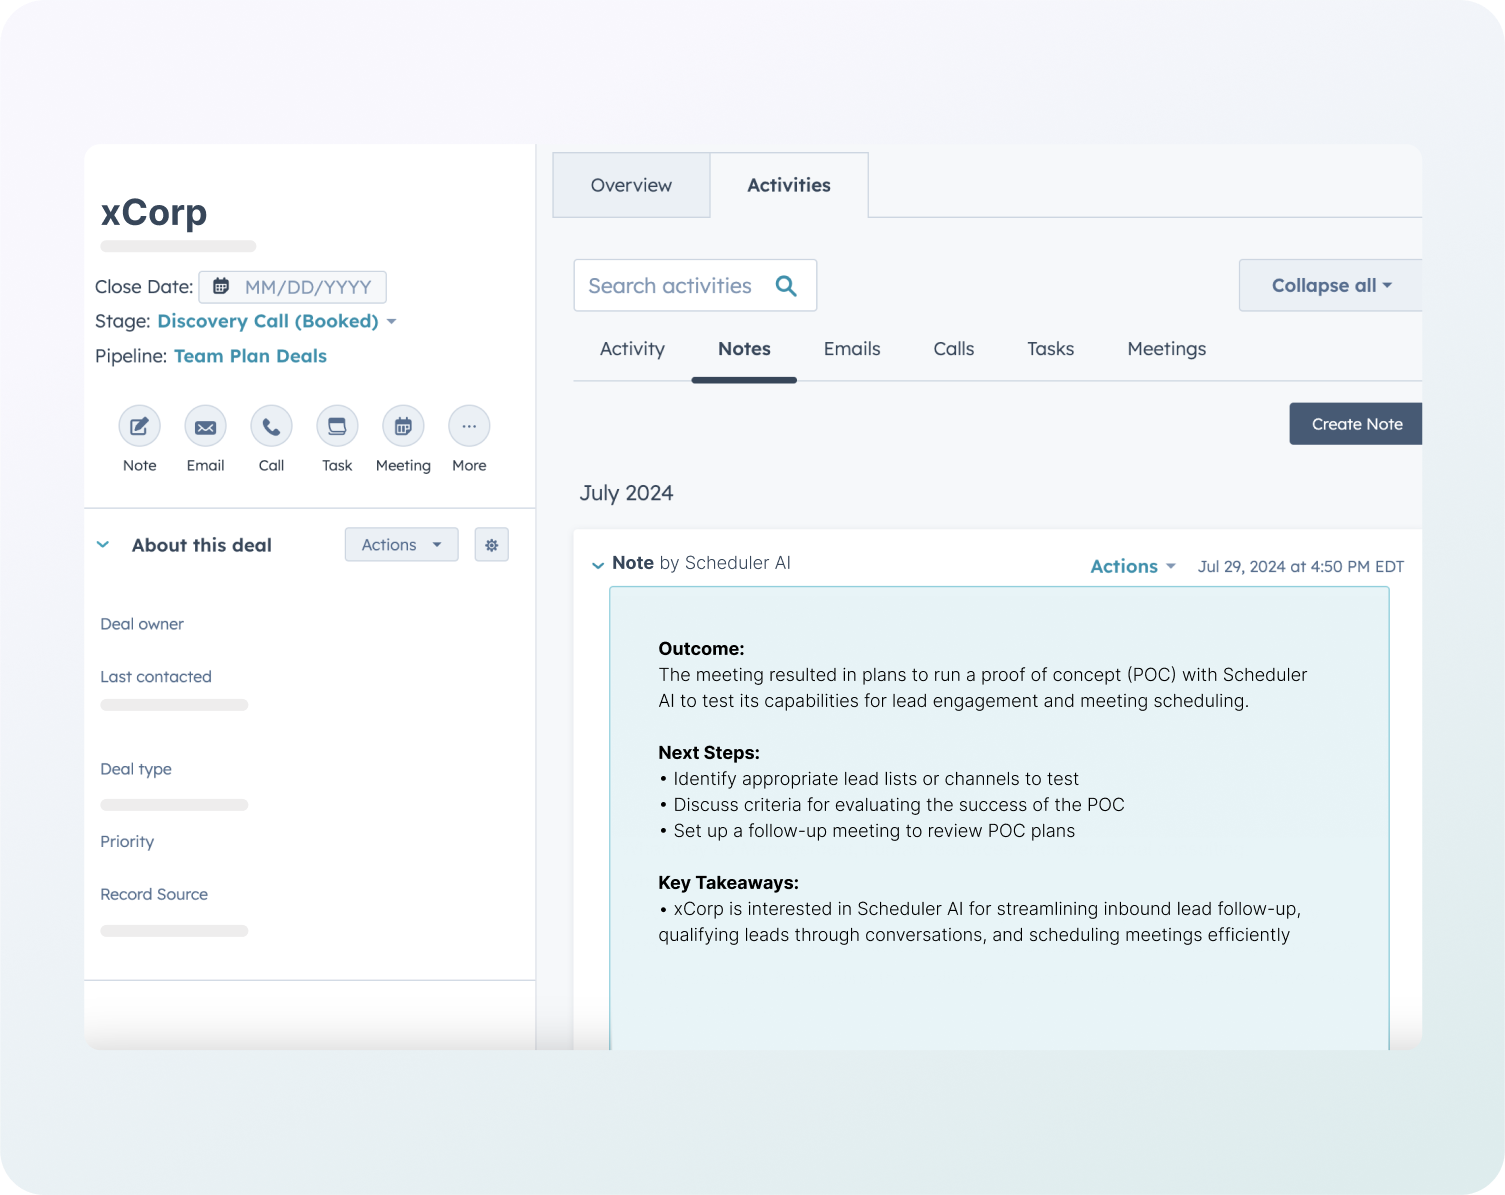Open the Collapse all dropdown
This screenshot has width=1505, height=1195.
1331,285
